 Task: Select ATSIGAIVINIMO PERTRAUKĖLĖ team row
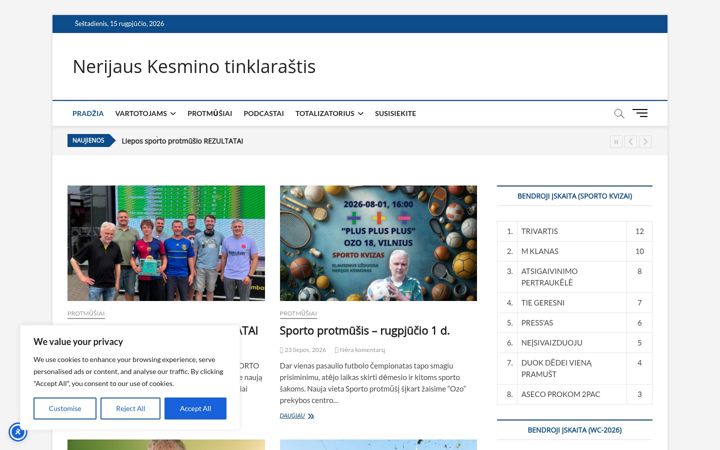[x=574, y=277]
